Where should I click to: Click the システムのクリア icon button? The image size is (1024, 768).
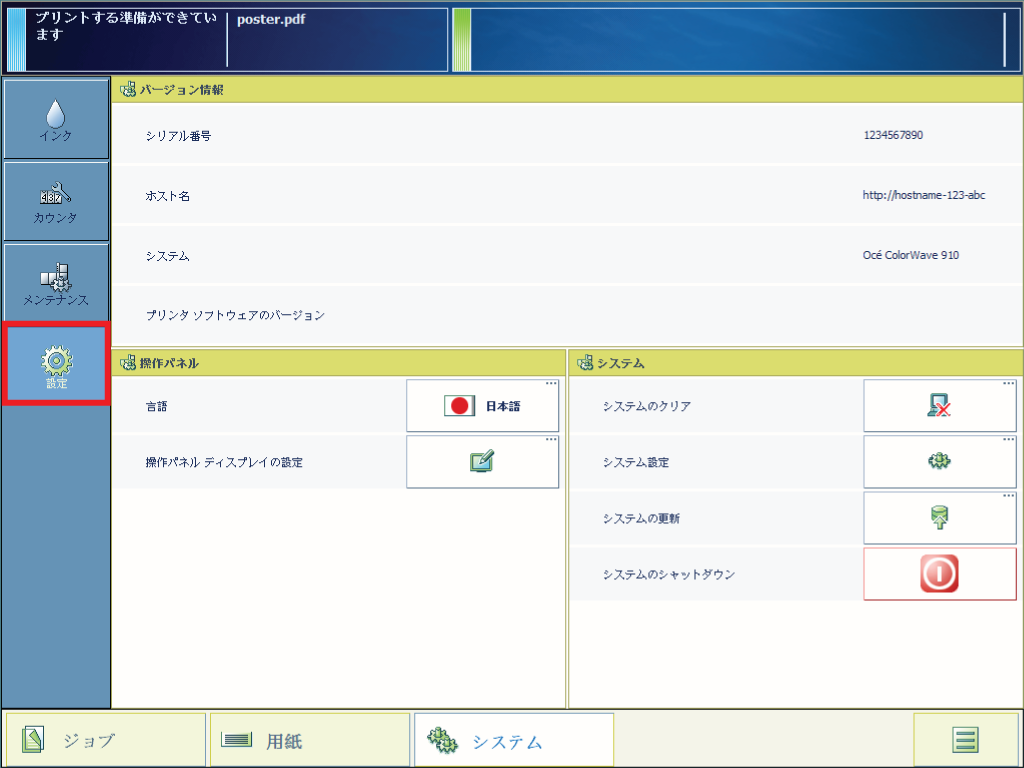pyautogui.click(x=940, y=406)
